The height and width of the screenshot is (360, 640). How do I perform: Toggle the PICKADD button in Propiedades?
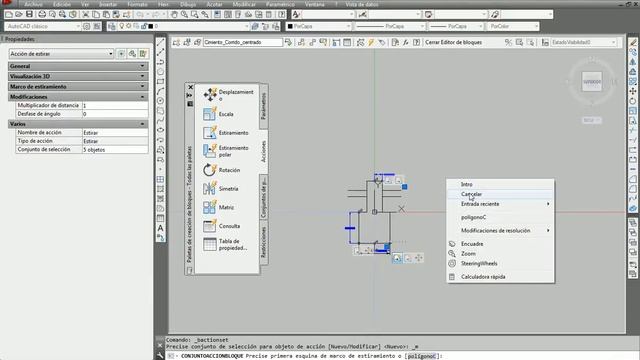(121, 53)
